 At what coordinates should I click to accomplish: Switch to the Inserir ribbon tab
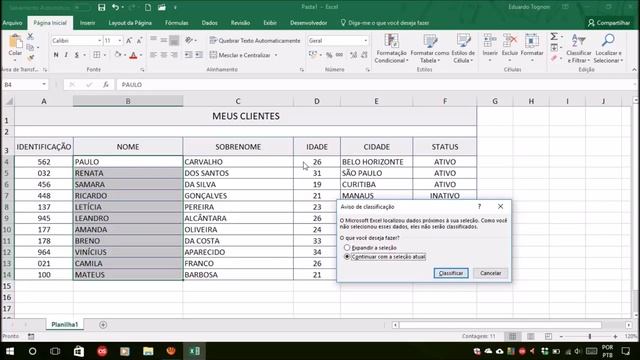click(87, 23)
